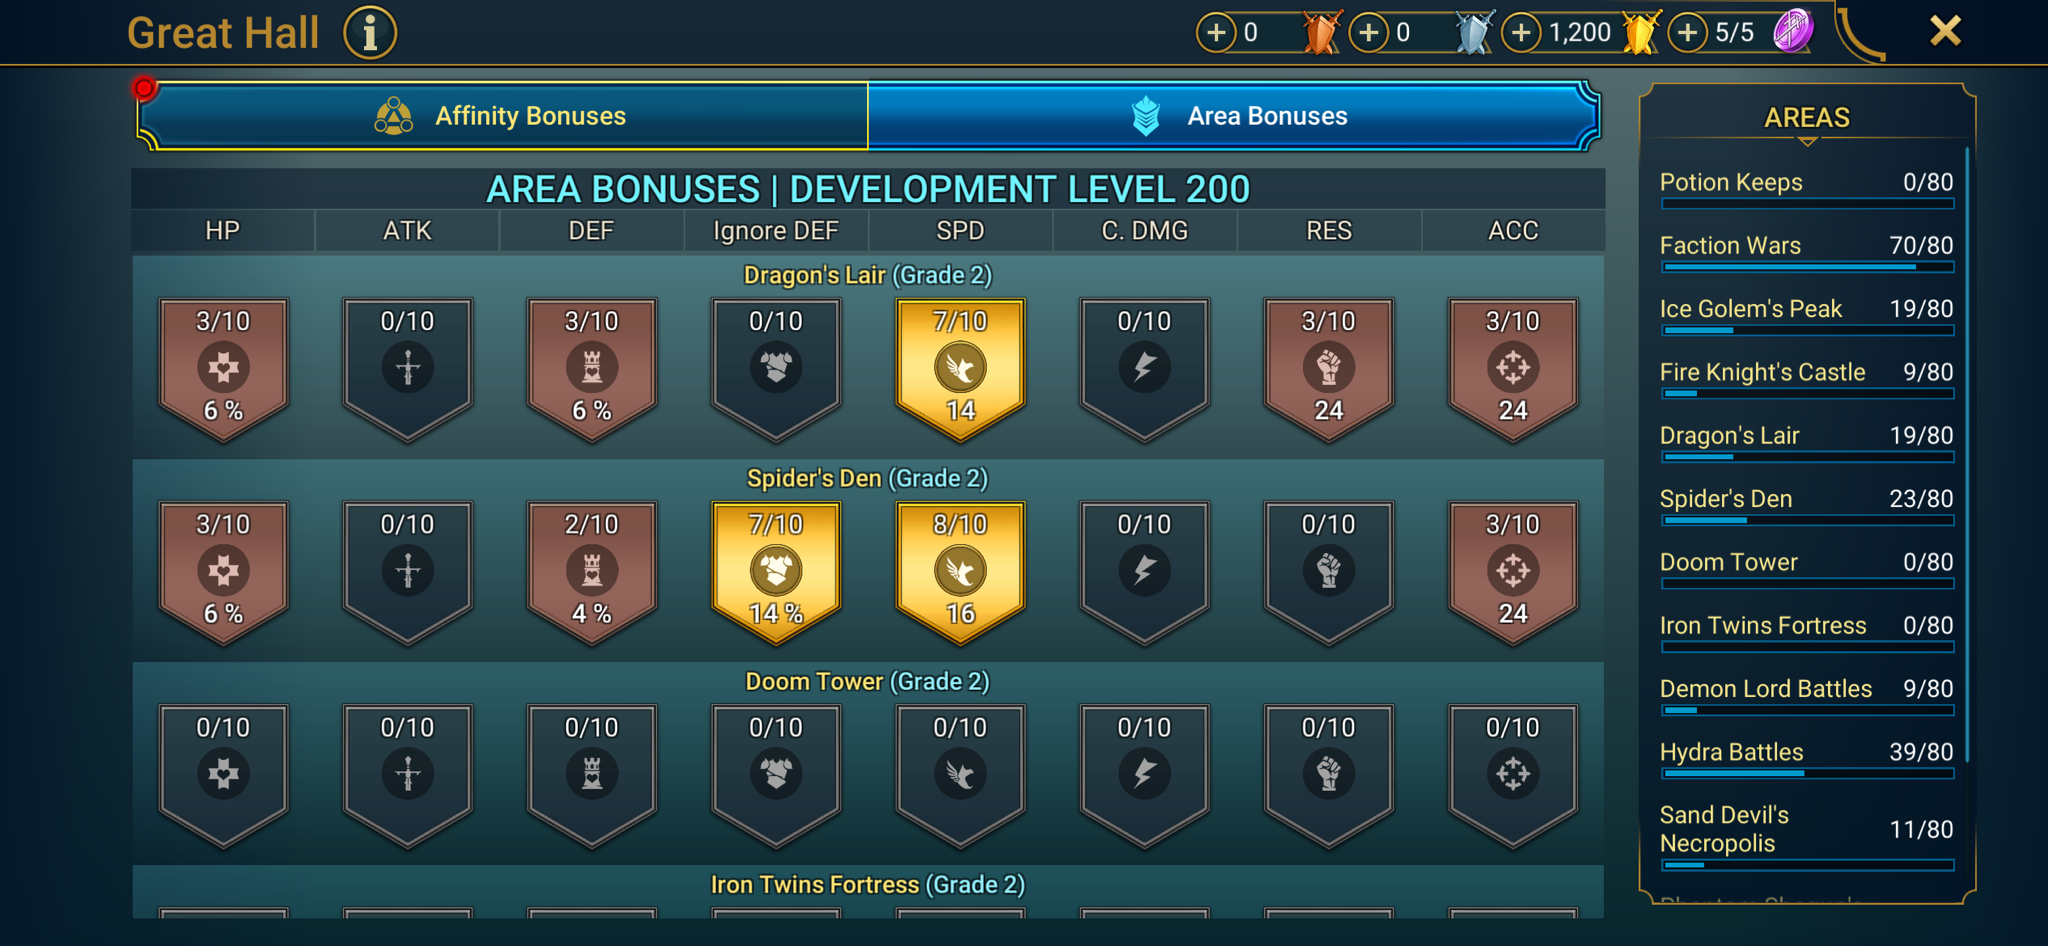Select Doom Tower C. DMG shield
The width and height of the screenshot is (2048, 946).
pos(1144,775)
